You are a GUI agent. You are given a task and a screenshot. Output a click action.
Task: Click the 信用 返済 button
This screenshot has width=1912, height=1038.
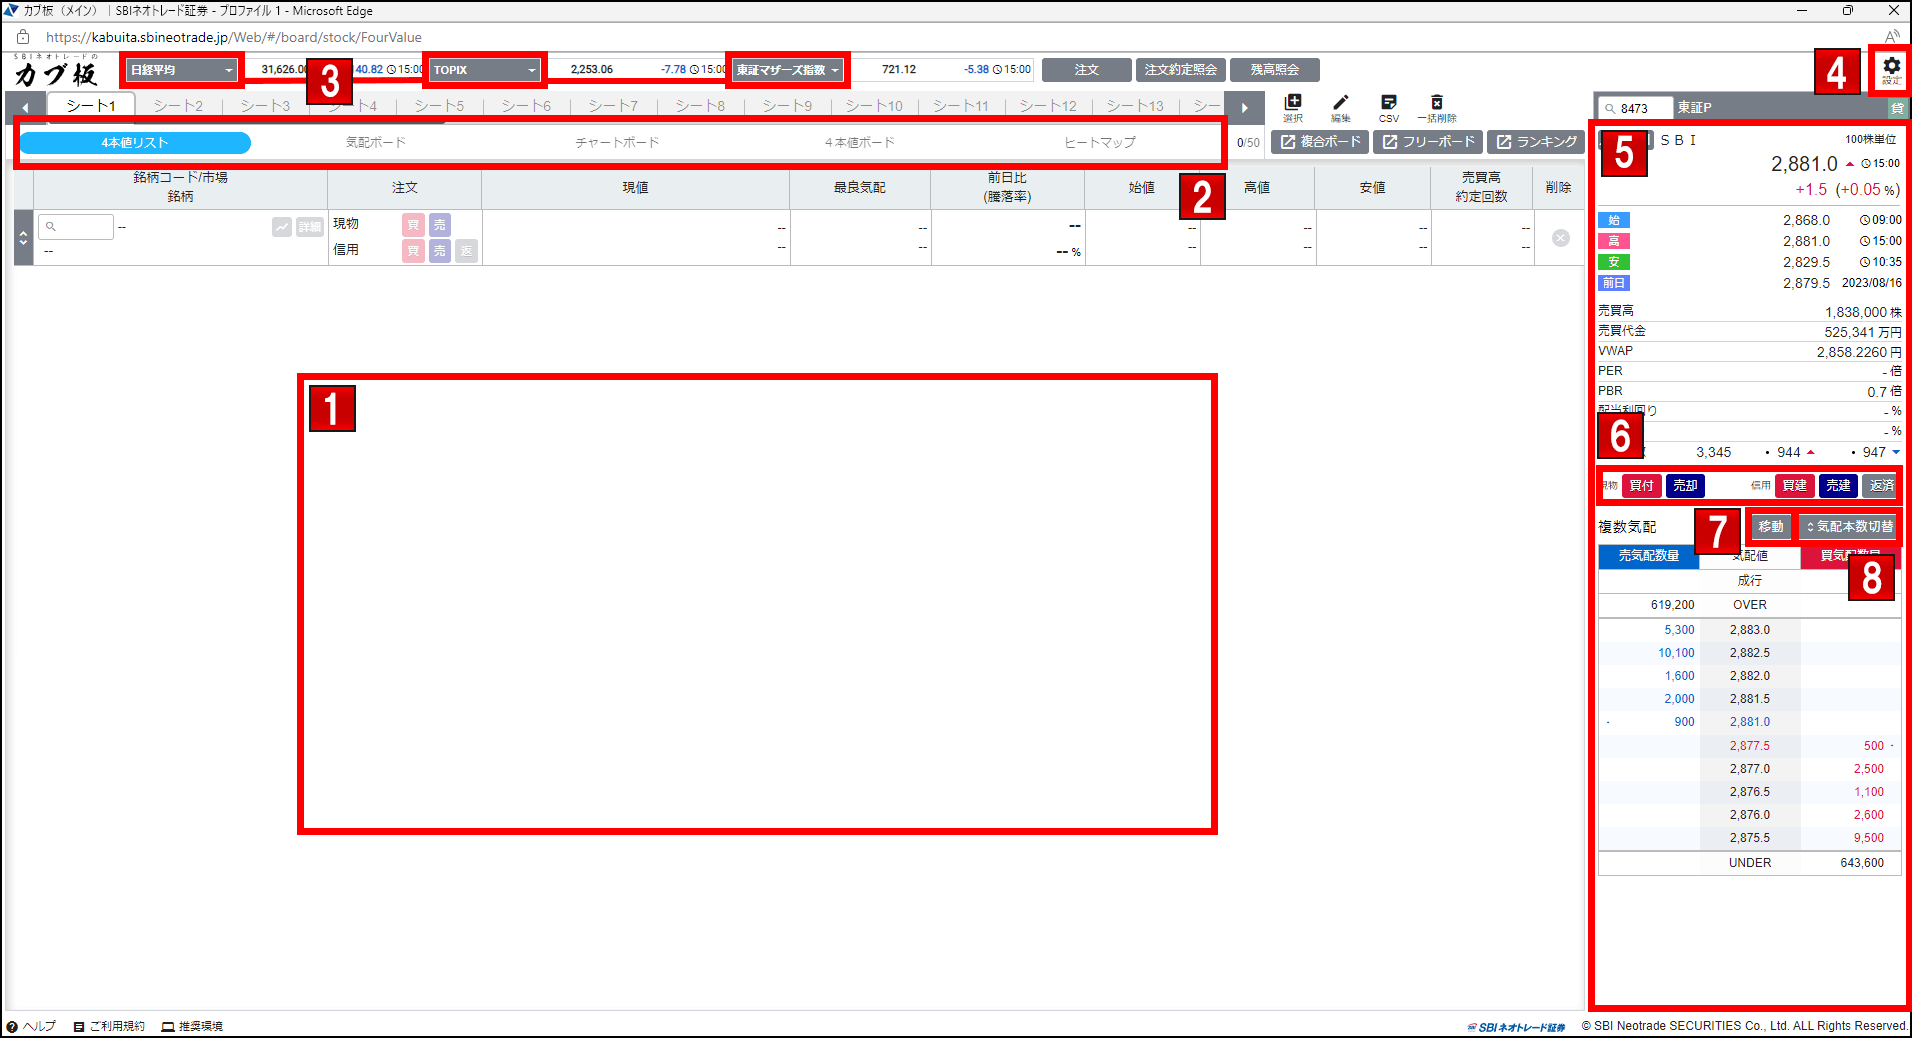(1880, 486)
